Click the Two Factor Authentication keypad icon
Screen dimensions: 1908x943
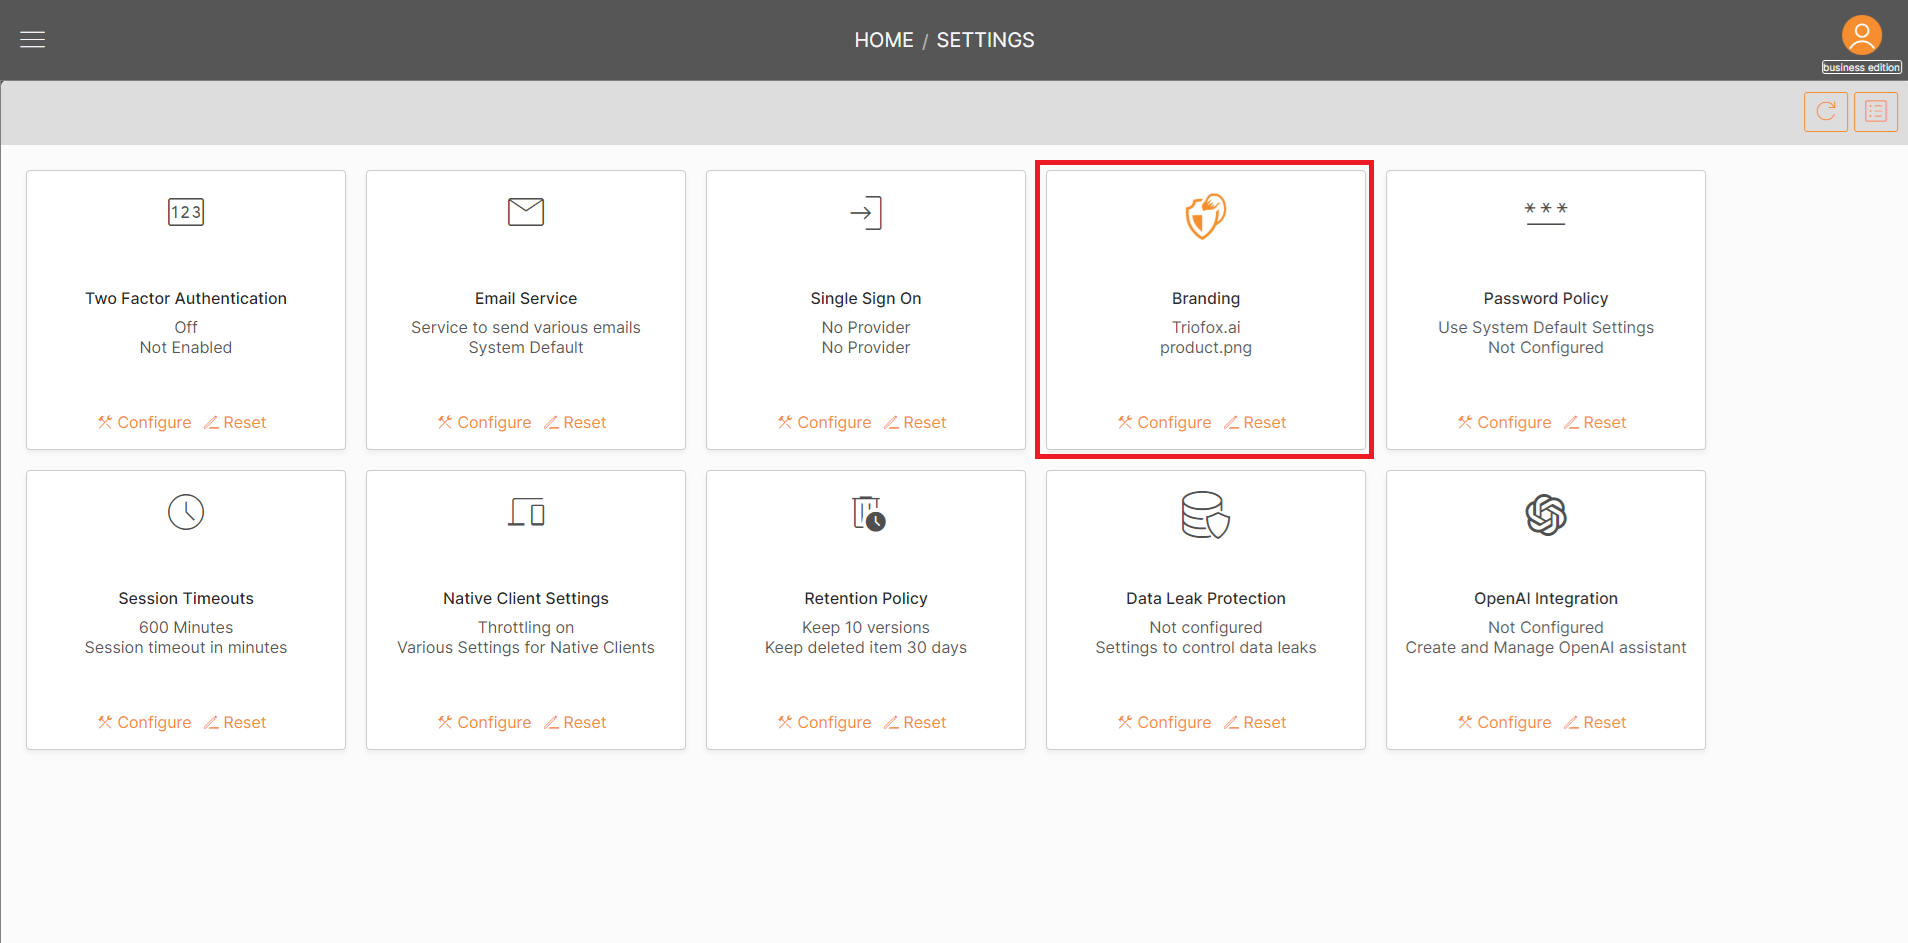(x=185, y=212)
